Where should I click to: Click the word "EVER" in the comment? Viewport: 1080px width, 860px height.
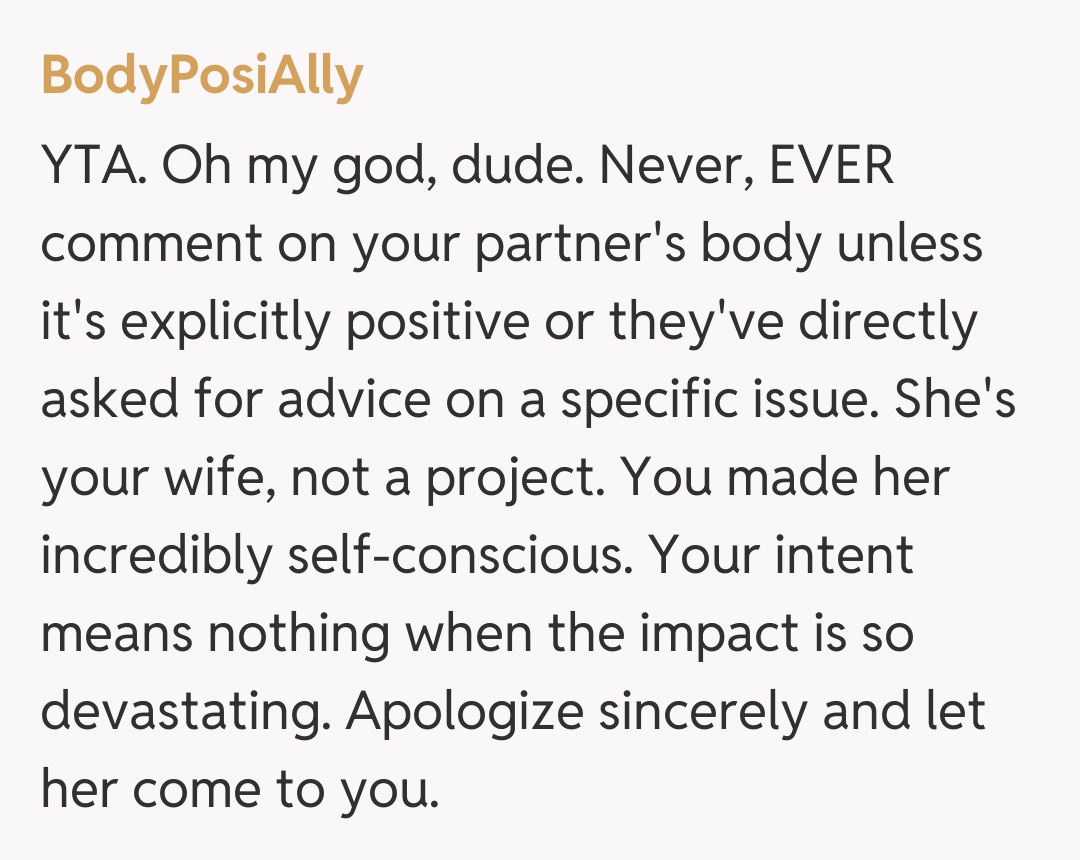pos(831,168)
